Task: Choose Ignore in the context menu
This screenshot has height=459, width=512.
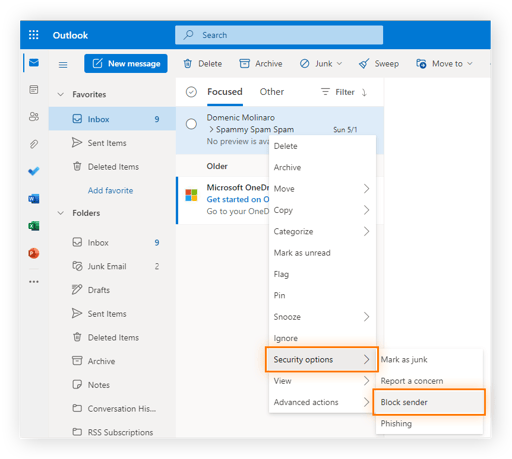Action: click(x=322, y=338)
